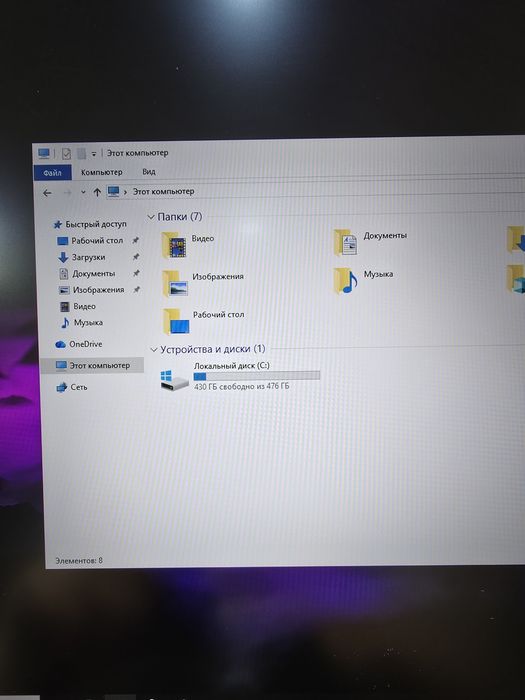Click the Элементов: 8 status bar text

click(x=79, y=560)
